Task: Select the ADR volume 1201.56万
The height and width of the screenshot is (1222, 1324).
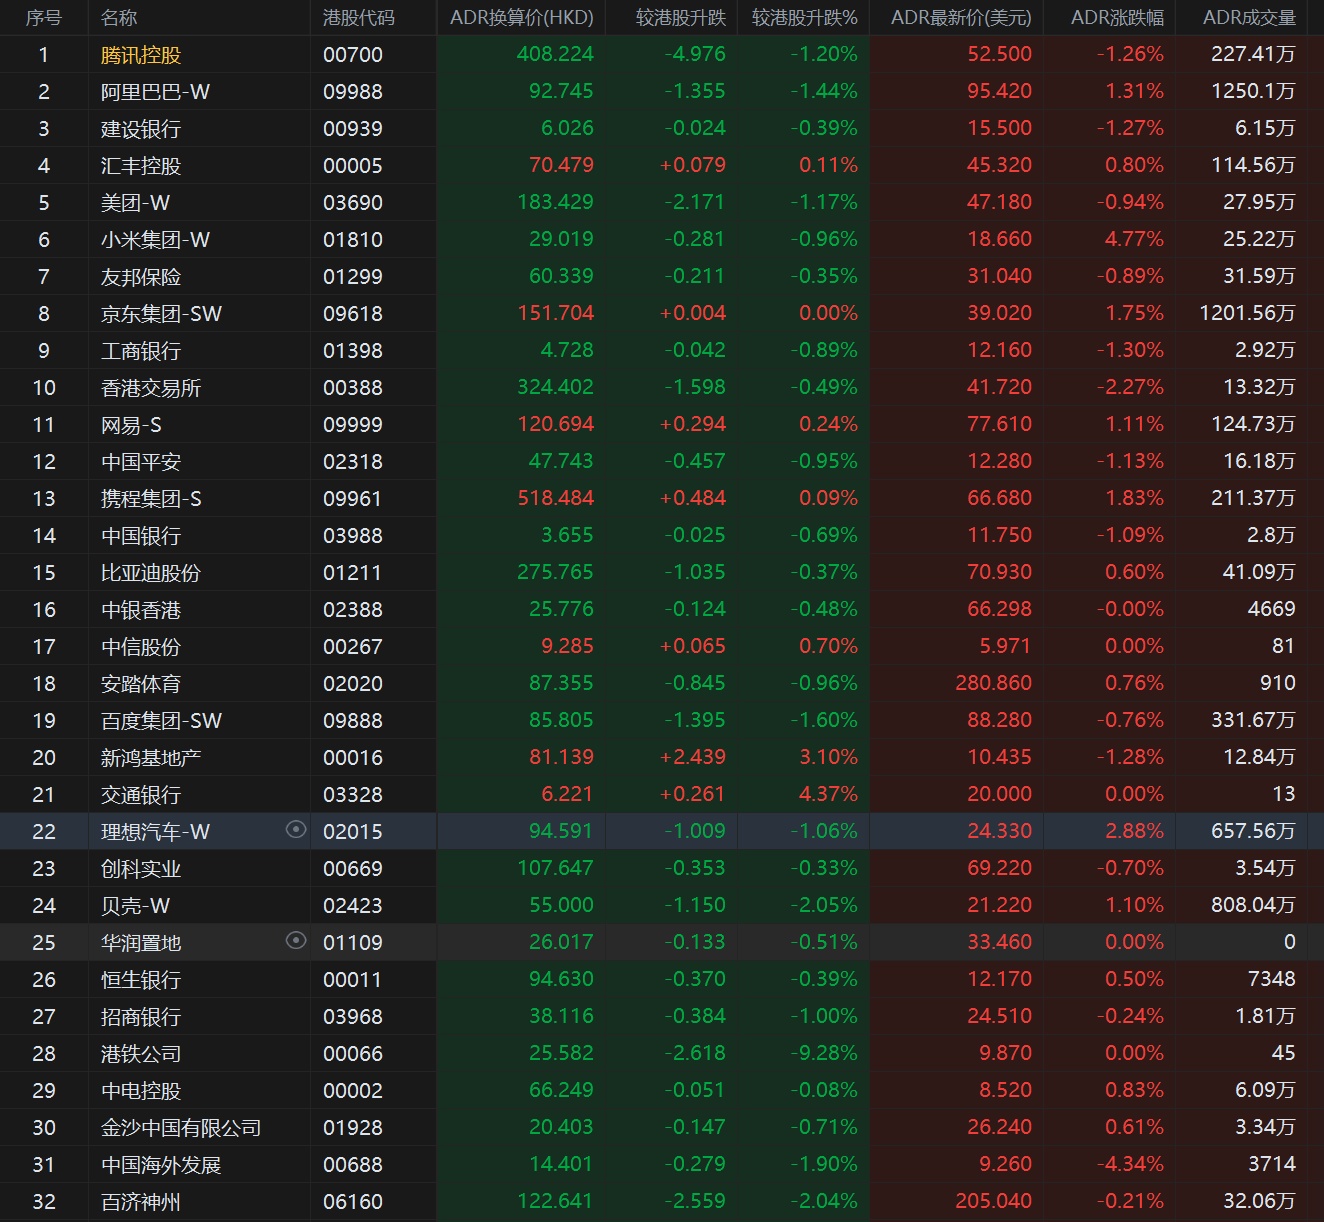Action: click(x=1248, y=313)
